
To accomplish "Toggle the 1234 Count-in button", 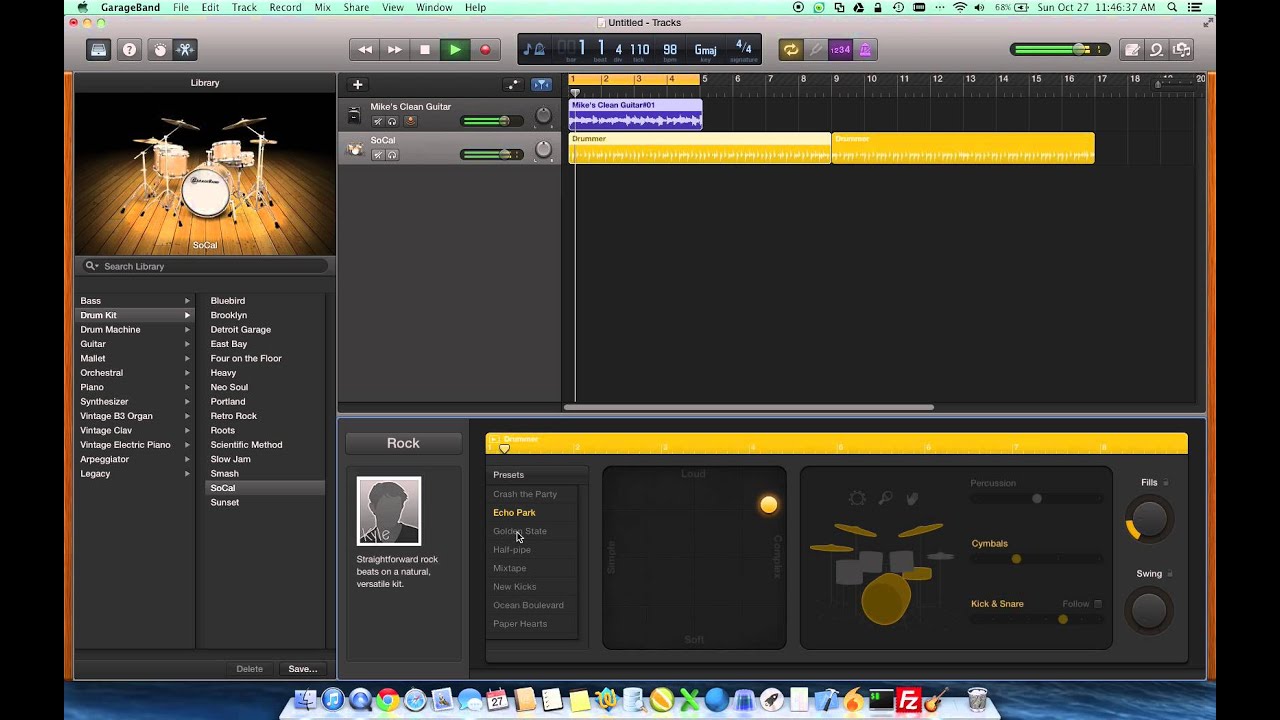I will [x=841, y=50].
